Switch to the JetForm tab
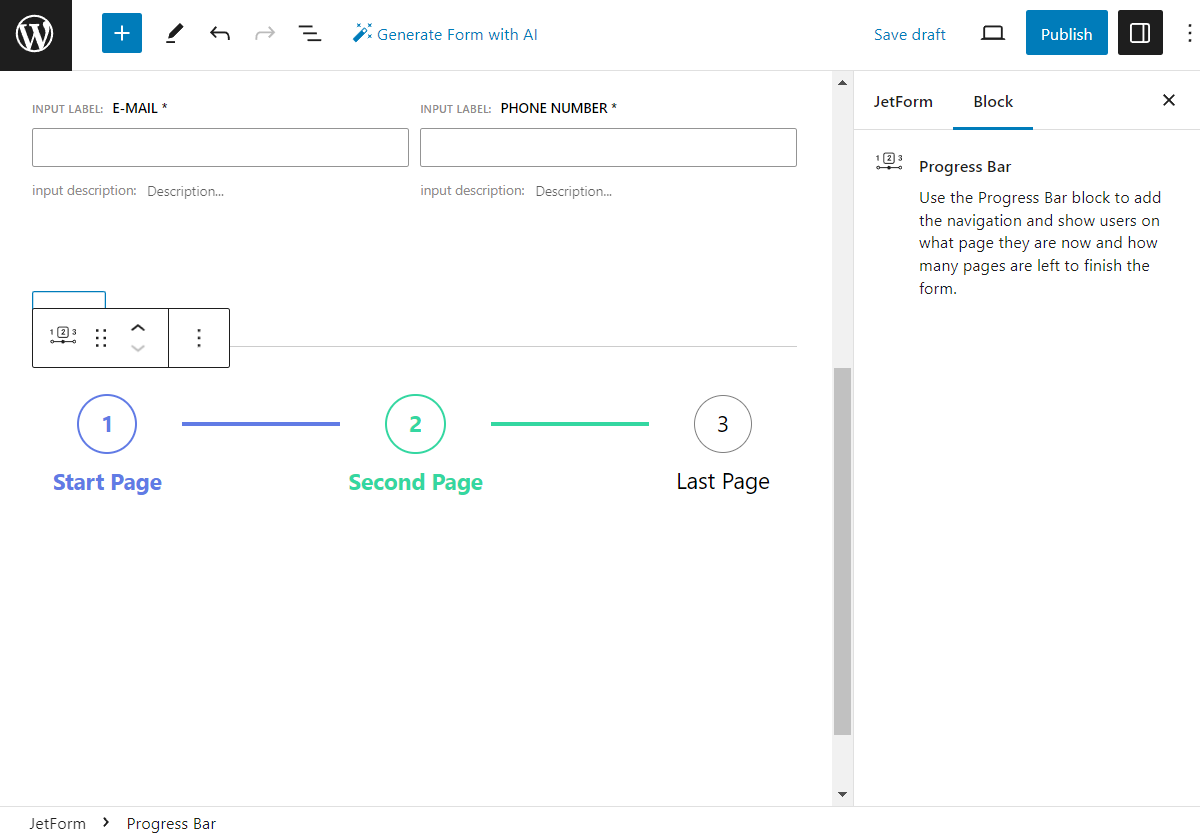 903,101
